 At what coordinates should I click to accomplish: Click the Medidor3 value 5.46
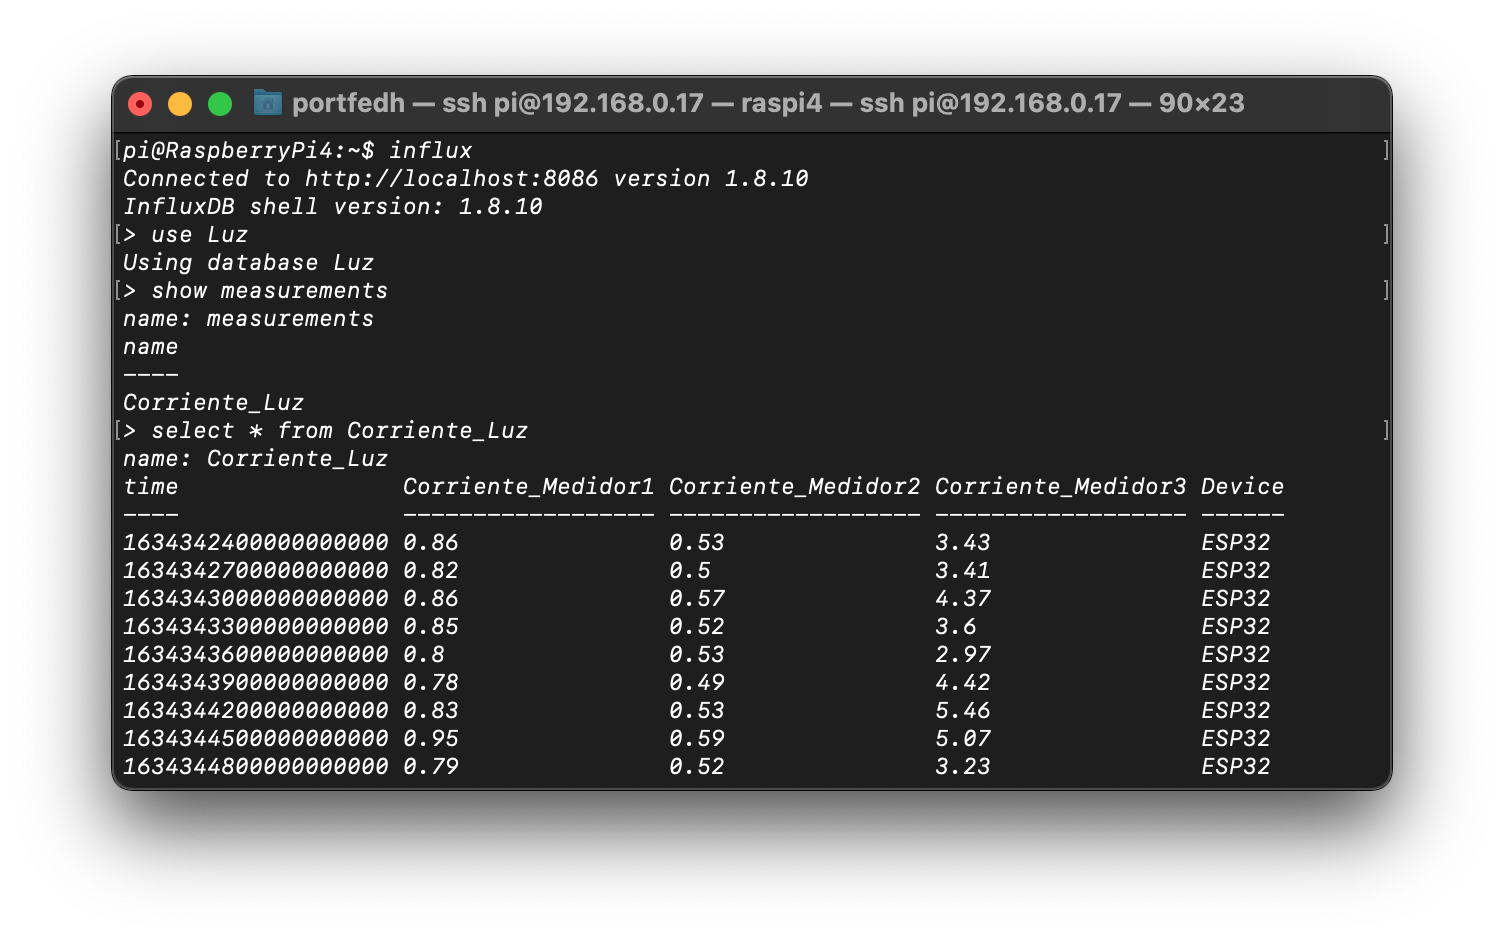(x=962, y=710)
